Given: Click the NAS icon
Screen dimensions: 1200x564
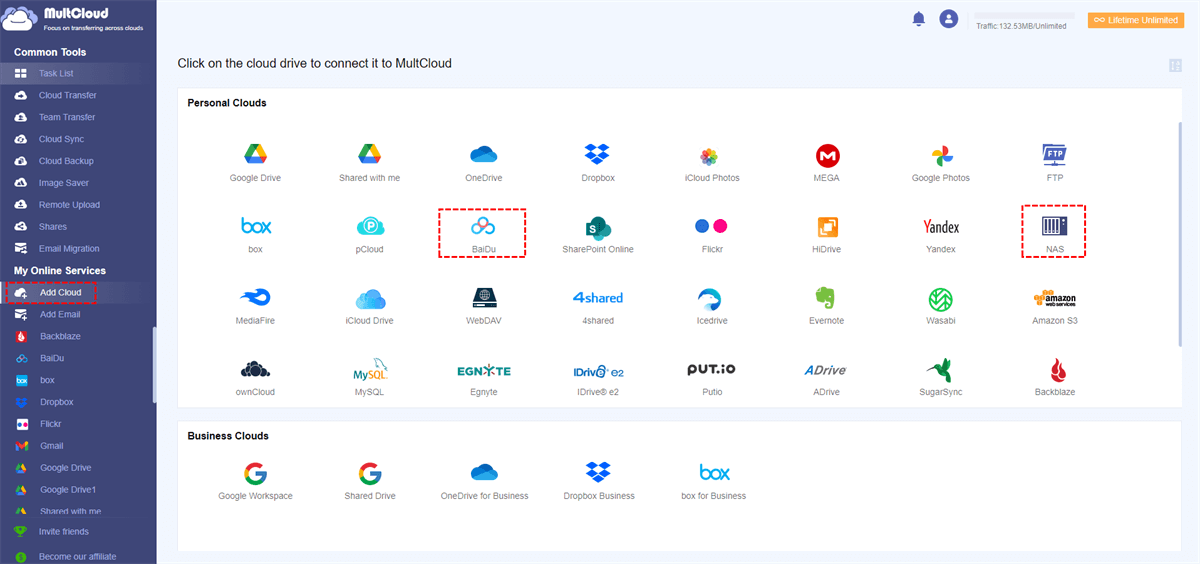Looking at the screenshot, I should point(1055,226).
